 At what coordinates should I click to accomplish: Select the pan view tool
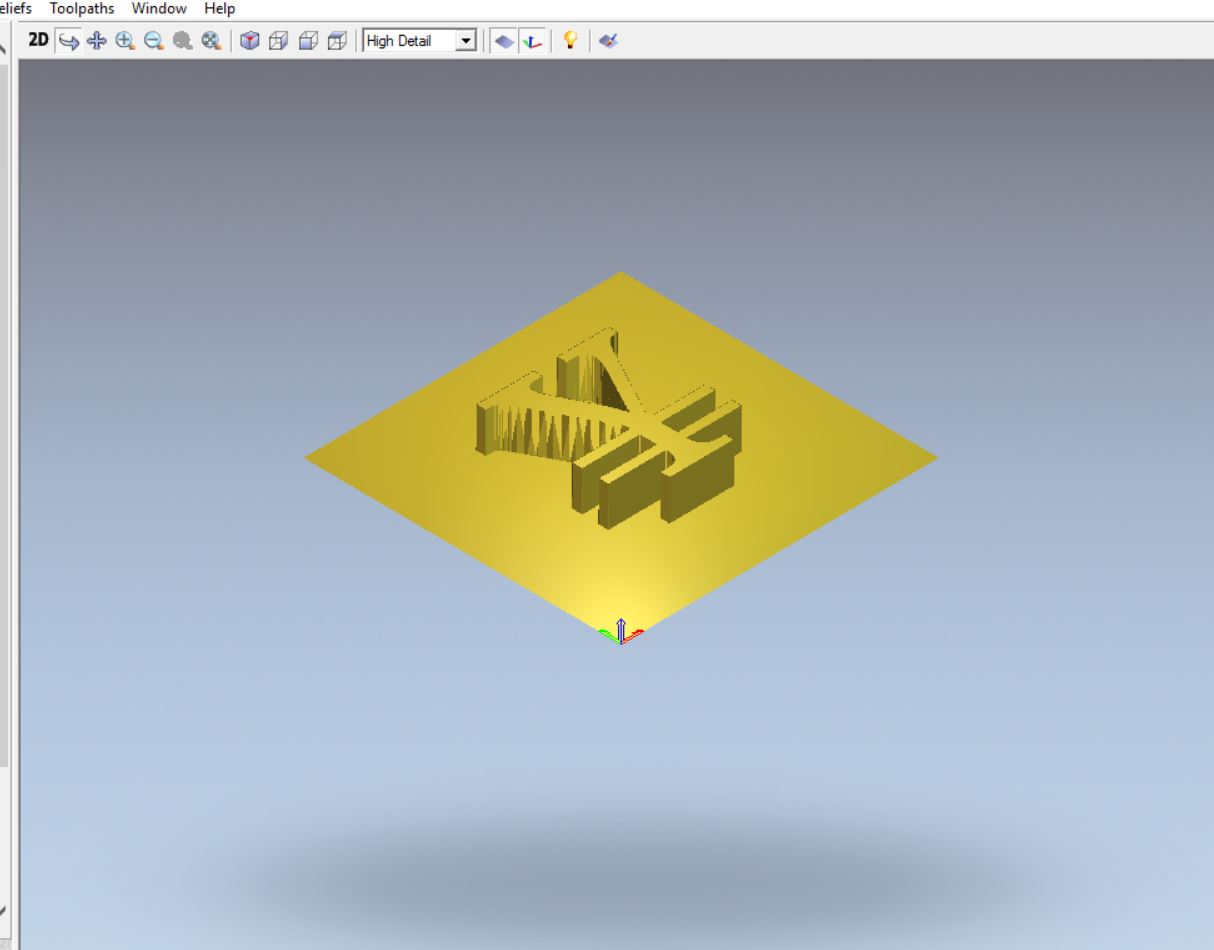[x=97, y=41]
